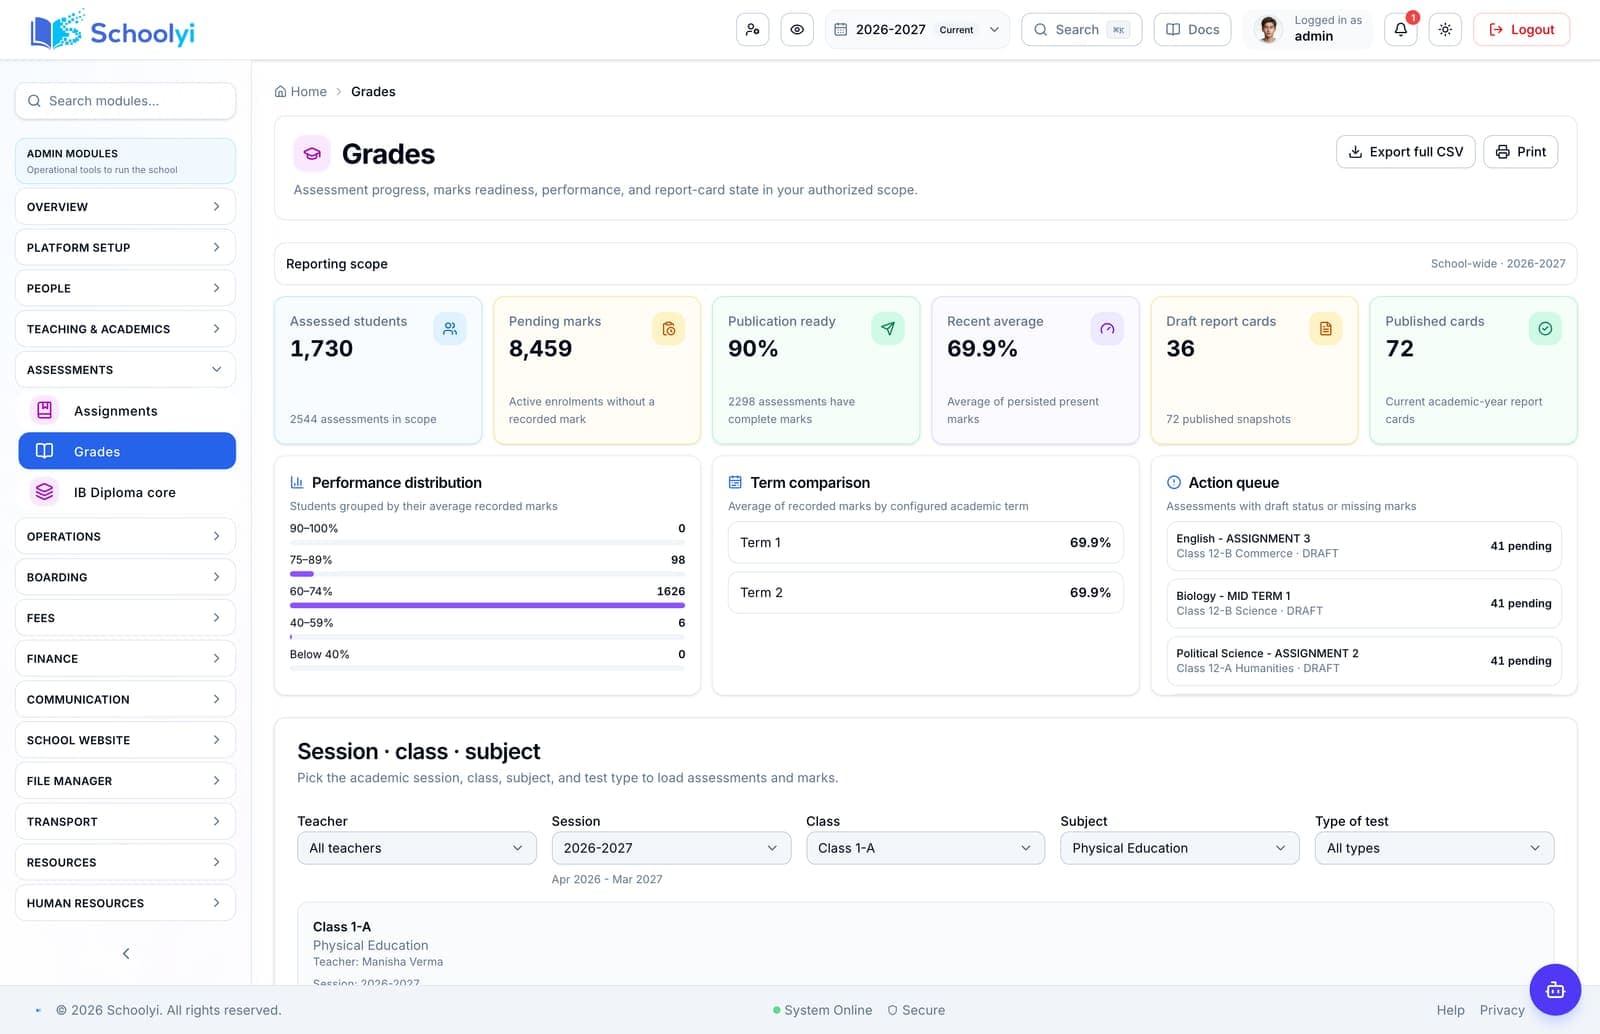Open Assignments in the sidebar
The height and width of the screenshot is (1034, 1600).
(x=127, y=411)
